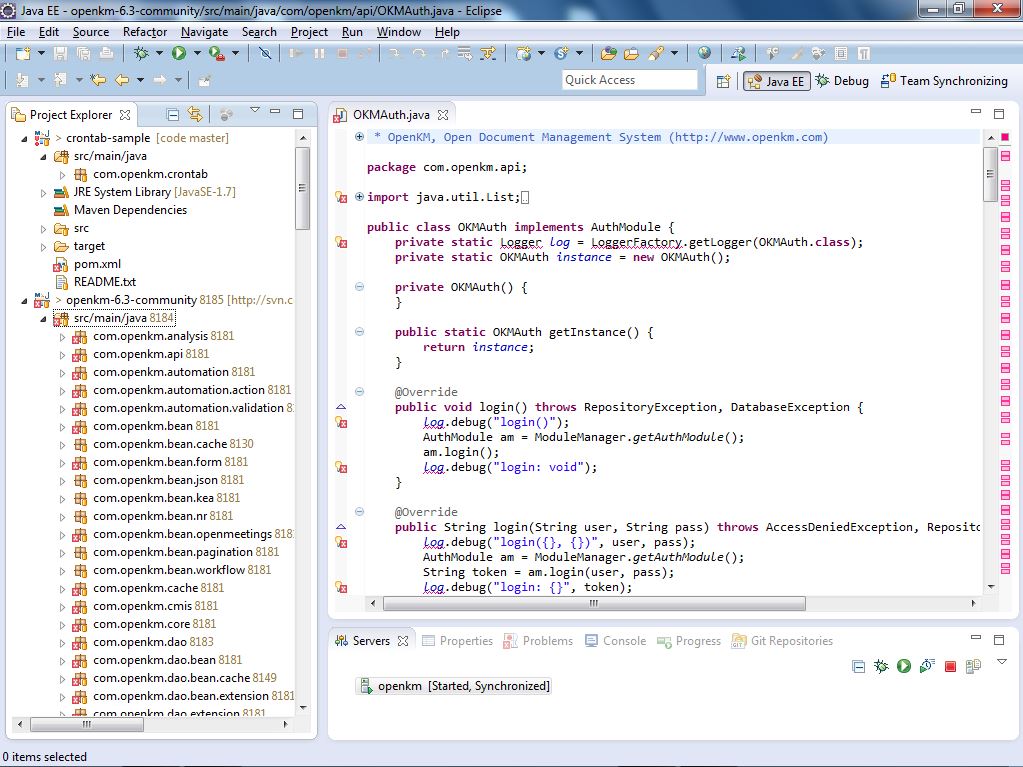Select the openkm server entry
Screen dimensions: 1023x767
pyautogui.click(x=463, y=686)
